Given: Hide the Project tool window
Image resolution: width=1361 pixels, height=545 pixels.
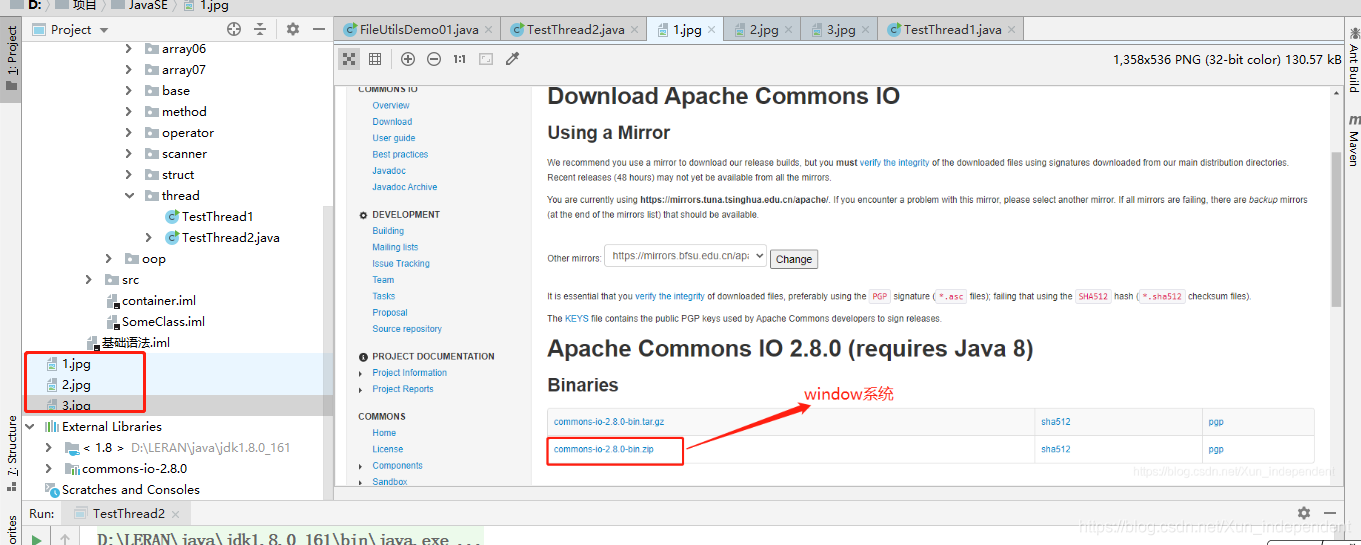Looking at the screenshot, I should (319, 29).
